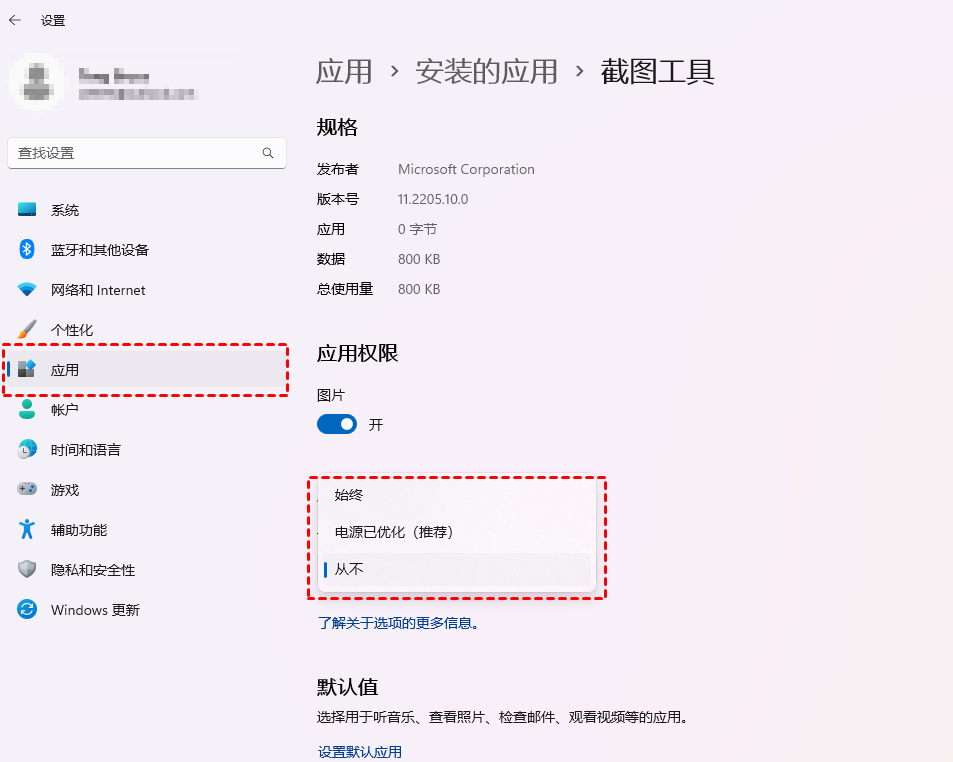The image size is (953, 762).
Task: Click 设置默认应用 link
Action: [x=359, y=752]
